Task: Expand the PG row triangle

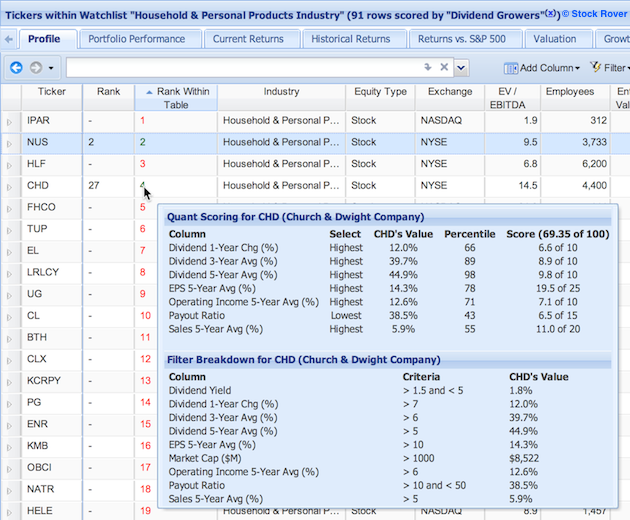Action: point(9,404)
